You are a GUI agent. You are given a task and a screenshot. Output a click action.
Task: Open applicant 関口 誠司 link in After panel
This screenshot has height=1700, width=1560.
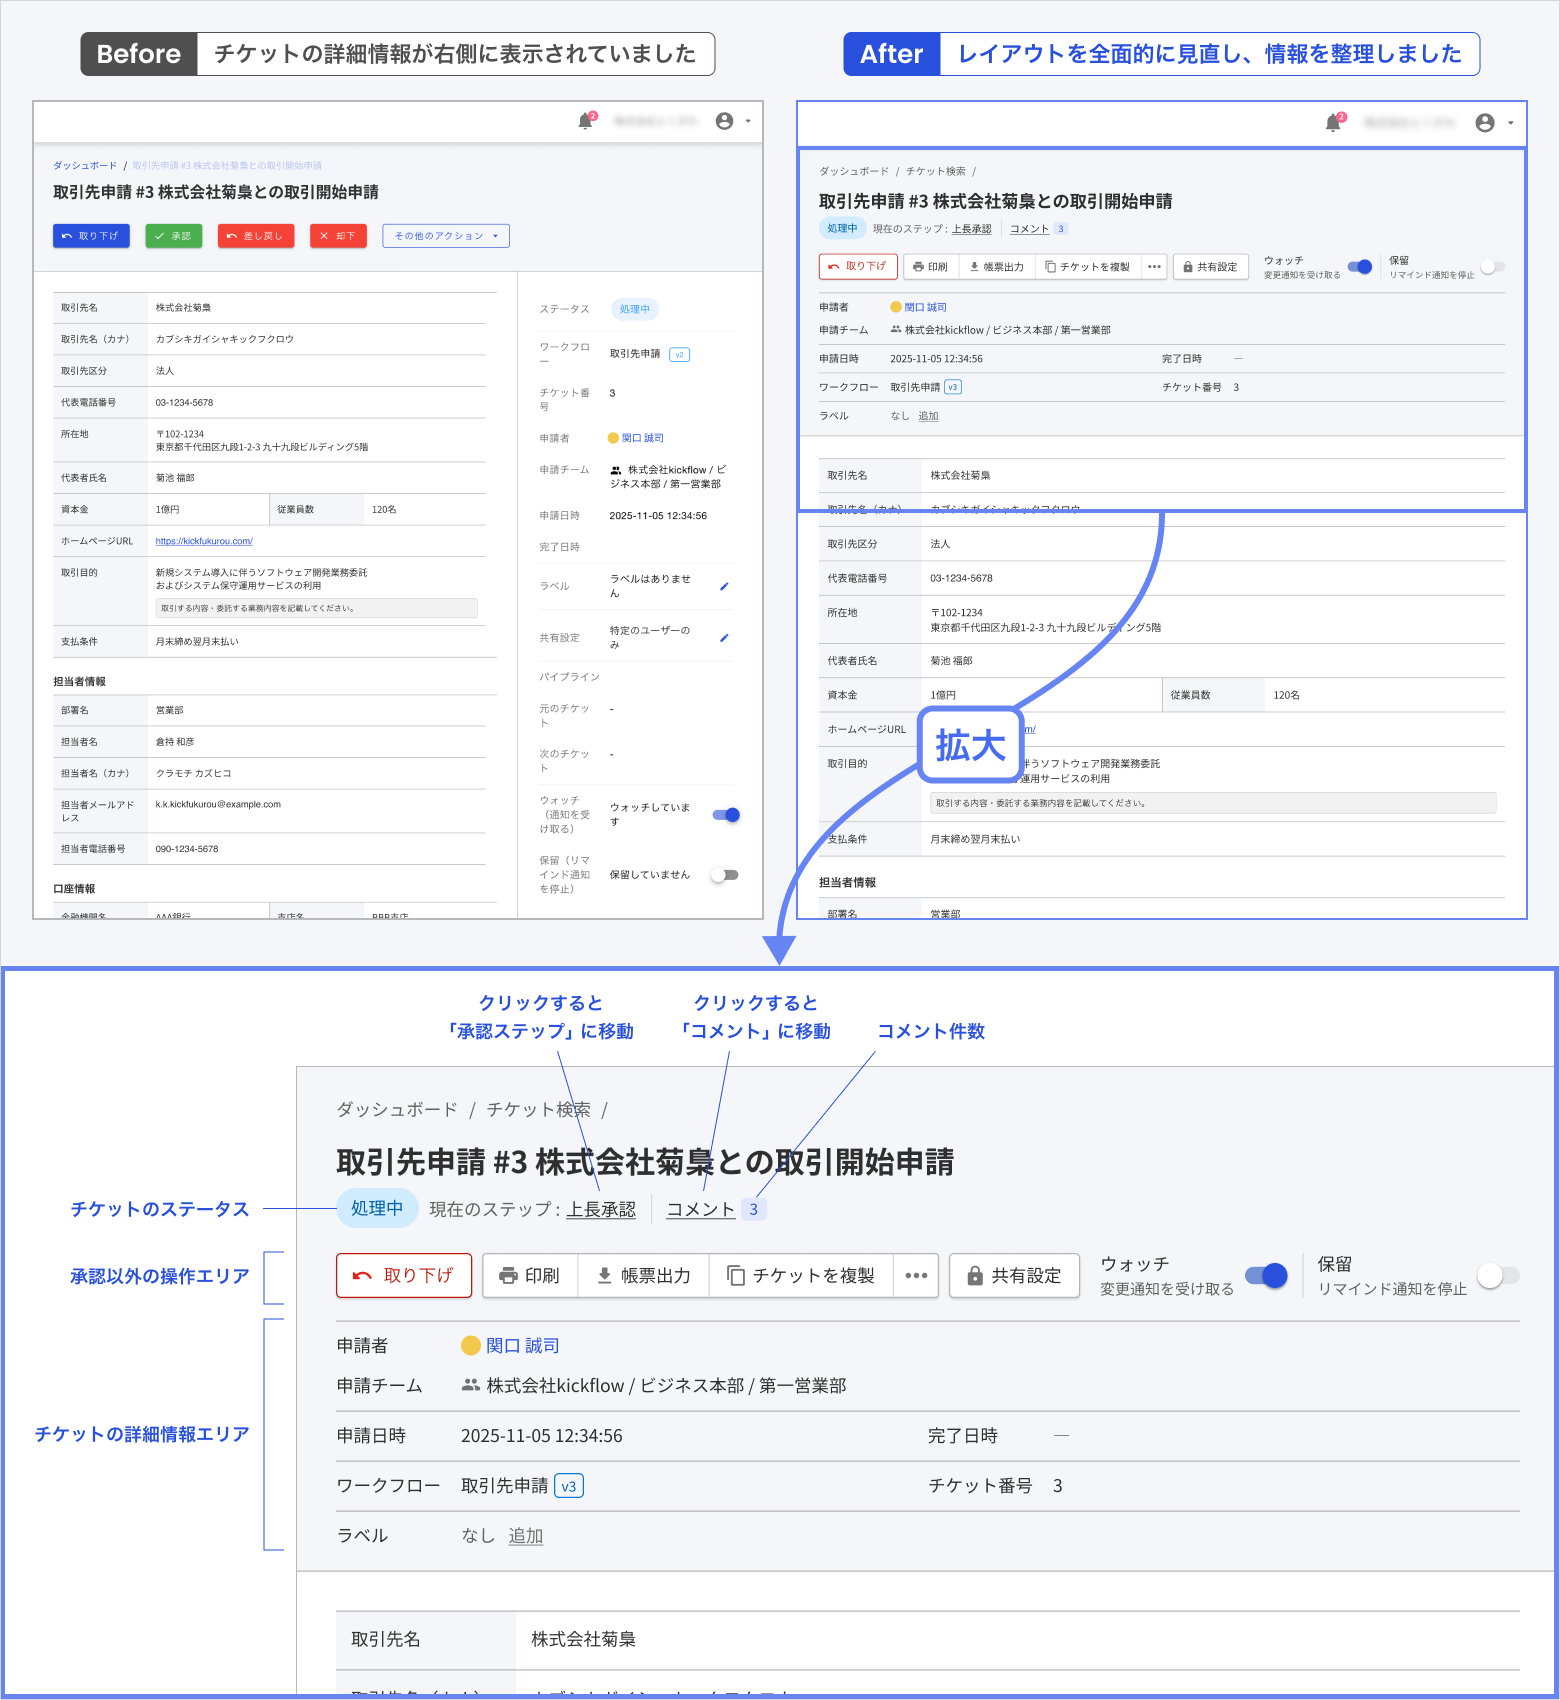[925, 307]
